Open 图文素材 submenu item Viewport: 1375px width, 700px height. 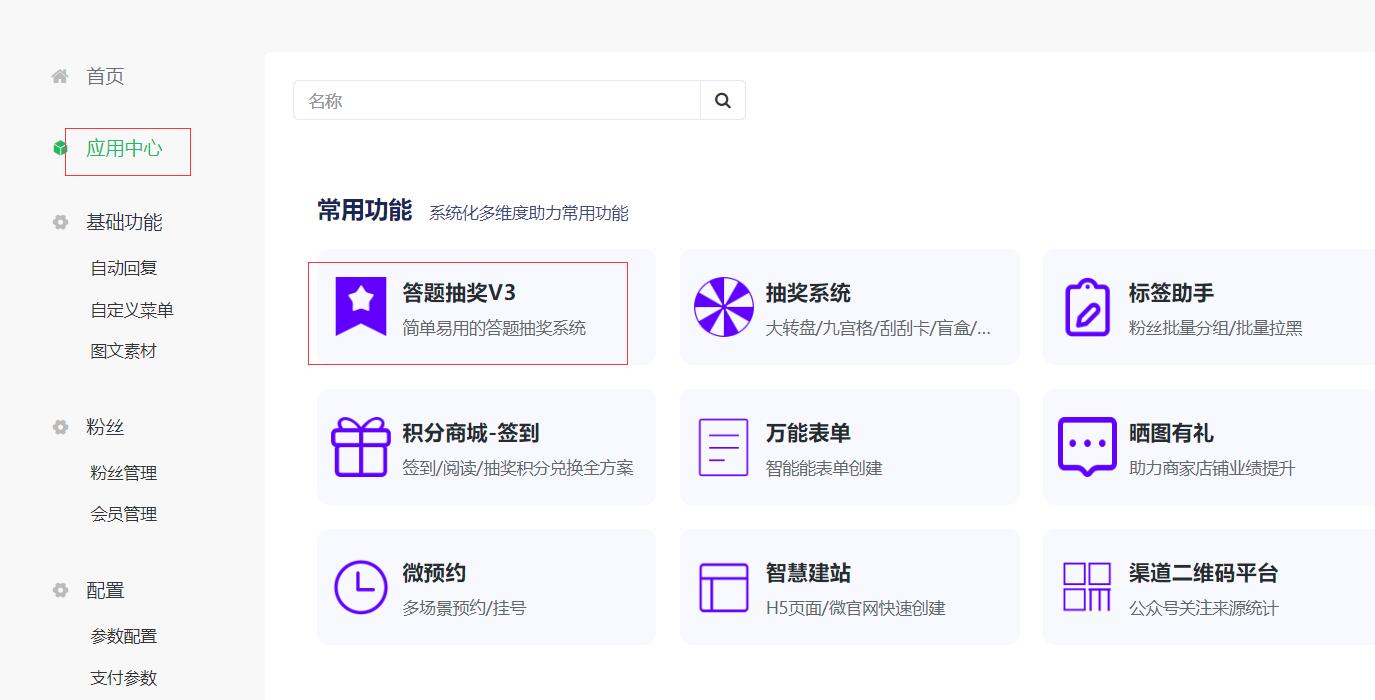pos(124,351)
